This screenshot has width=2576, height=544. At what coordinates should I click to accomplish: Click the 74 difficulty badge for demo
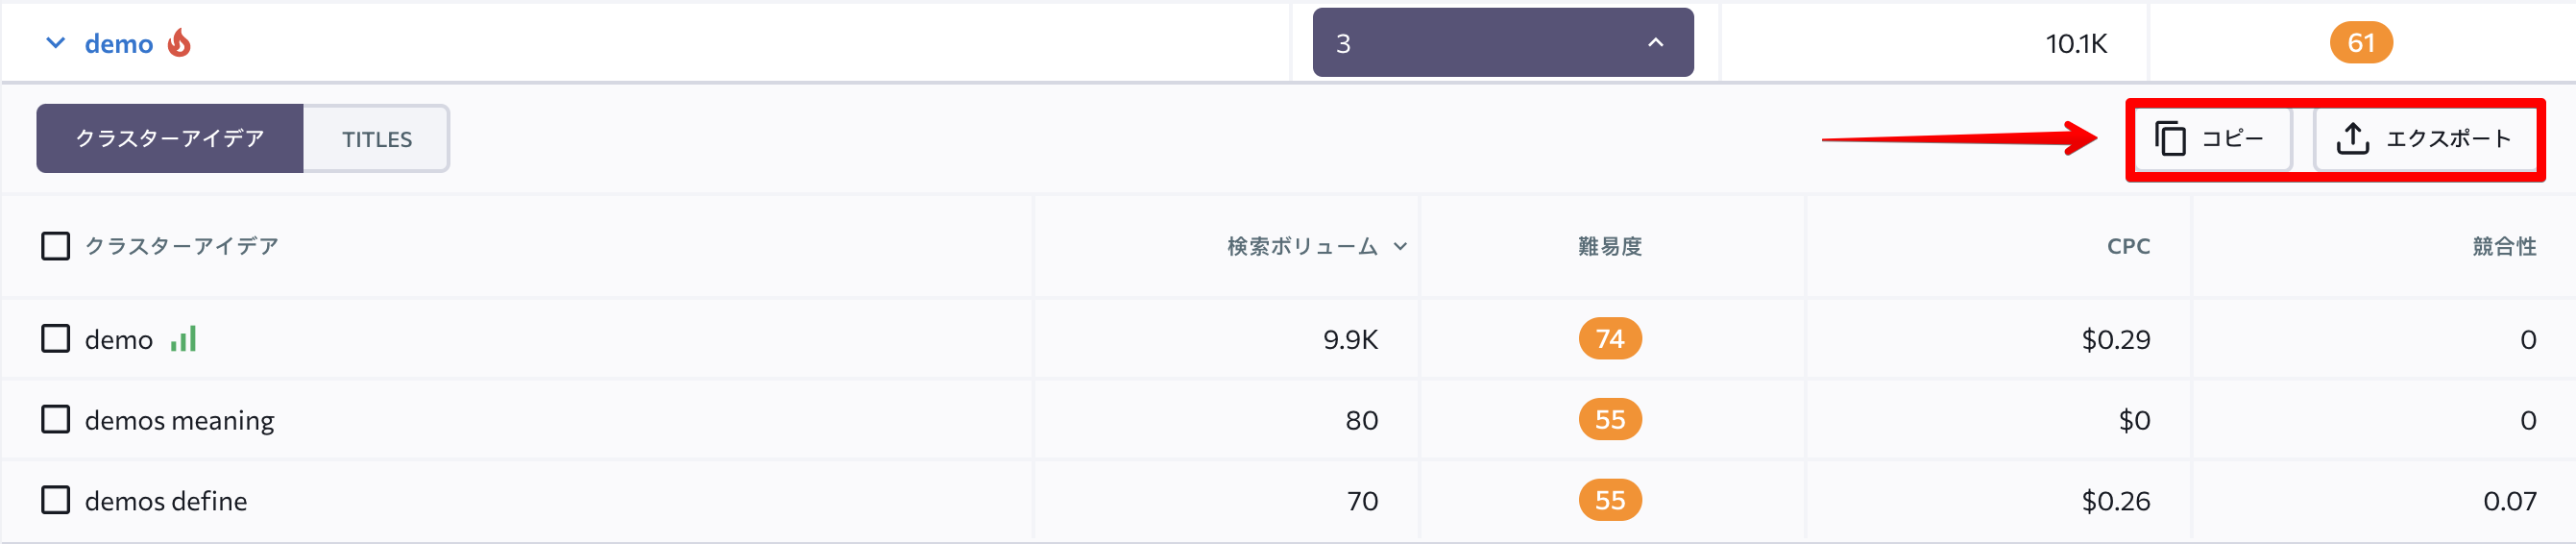click(1610, 339)
